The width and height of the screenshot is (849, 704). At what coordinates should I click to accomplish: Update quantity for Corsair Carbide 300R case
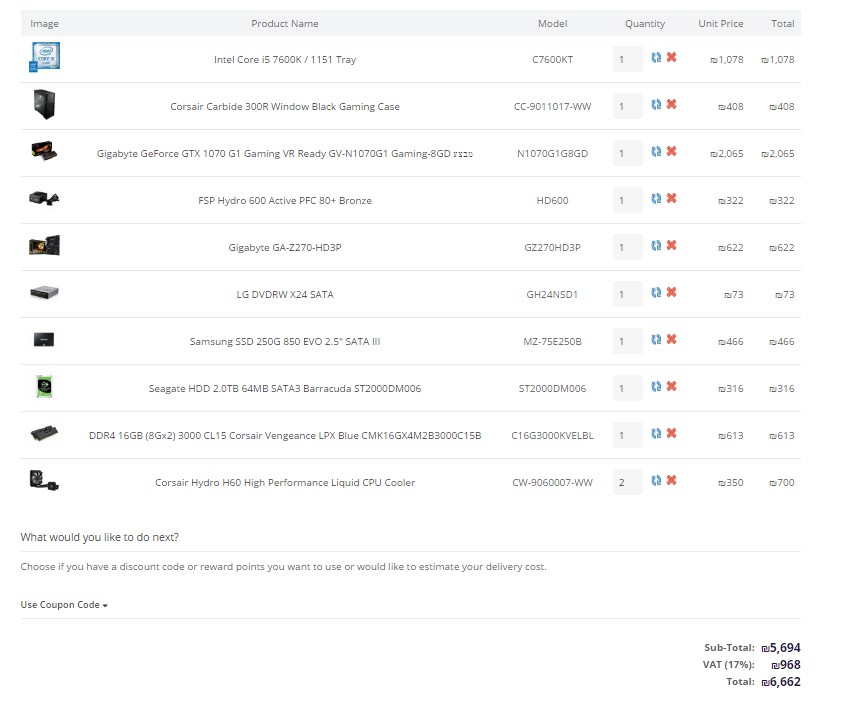656,105
